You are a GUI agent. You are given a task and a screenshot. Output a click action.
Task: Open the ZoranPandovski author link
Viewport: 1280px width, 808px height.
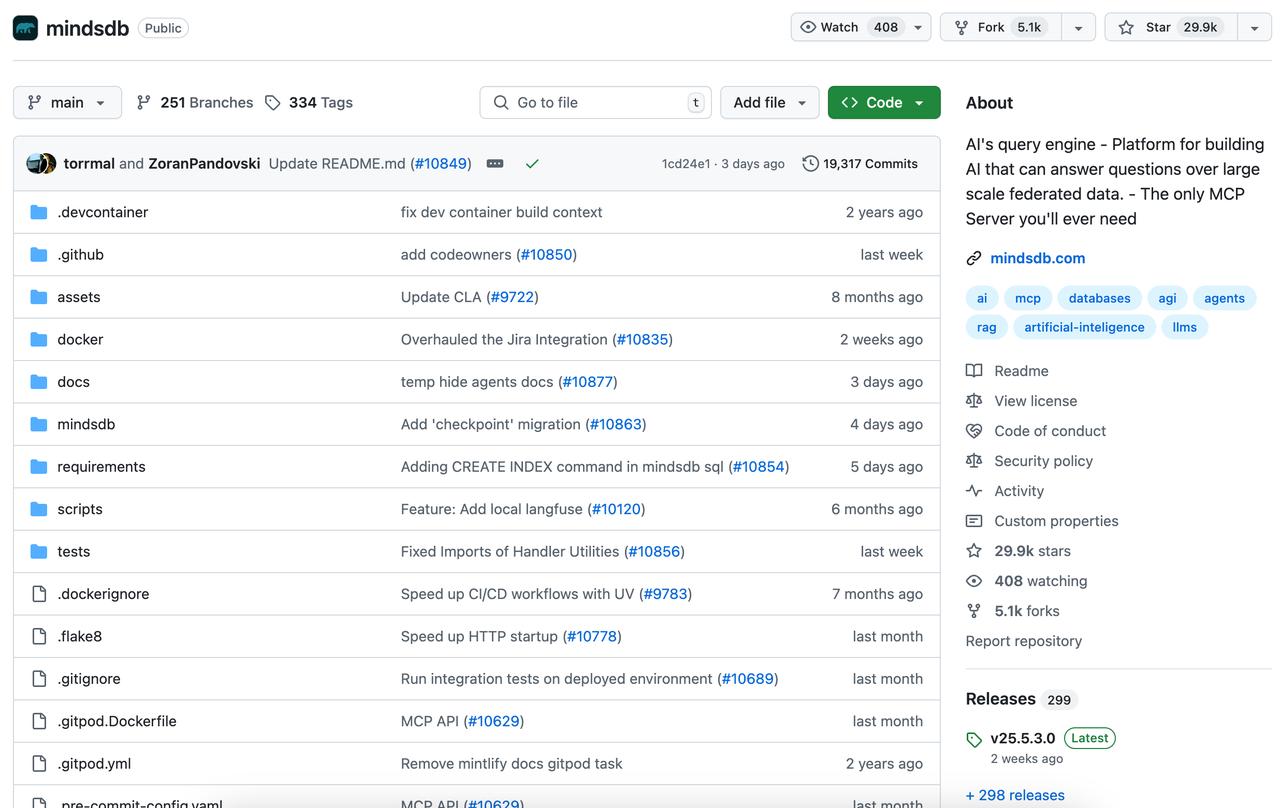pos(204,163)
